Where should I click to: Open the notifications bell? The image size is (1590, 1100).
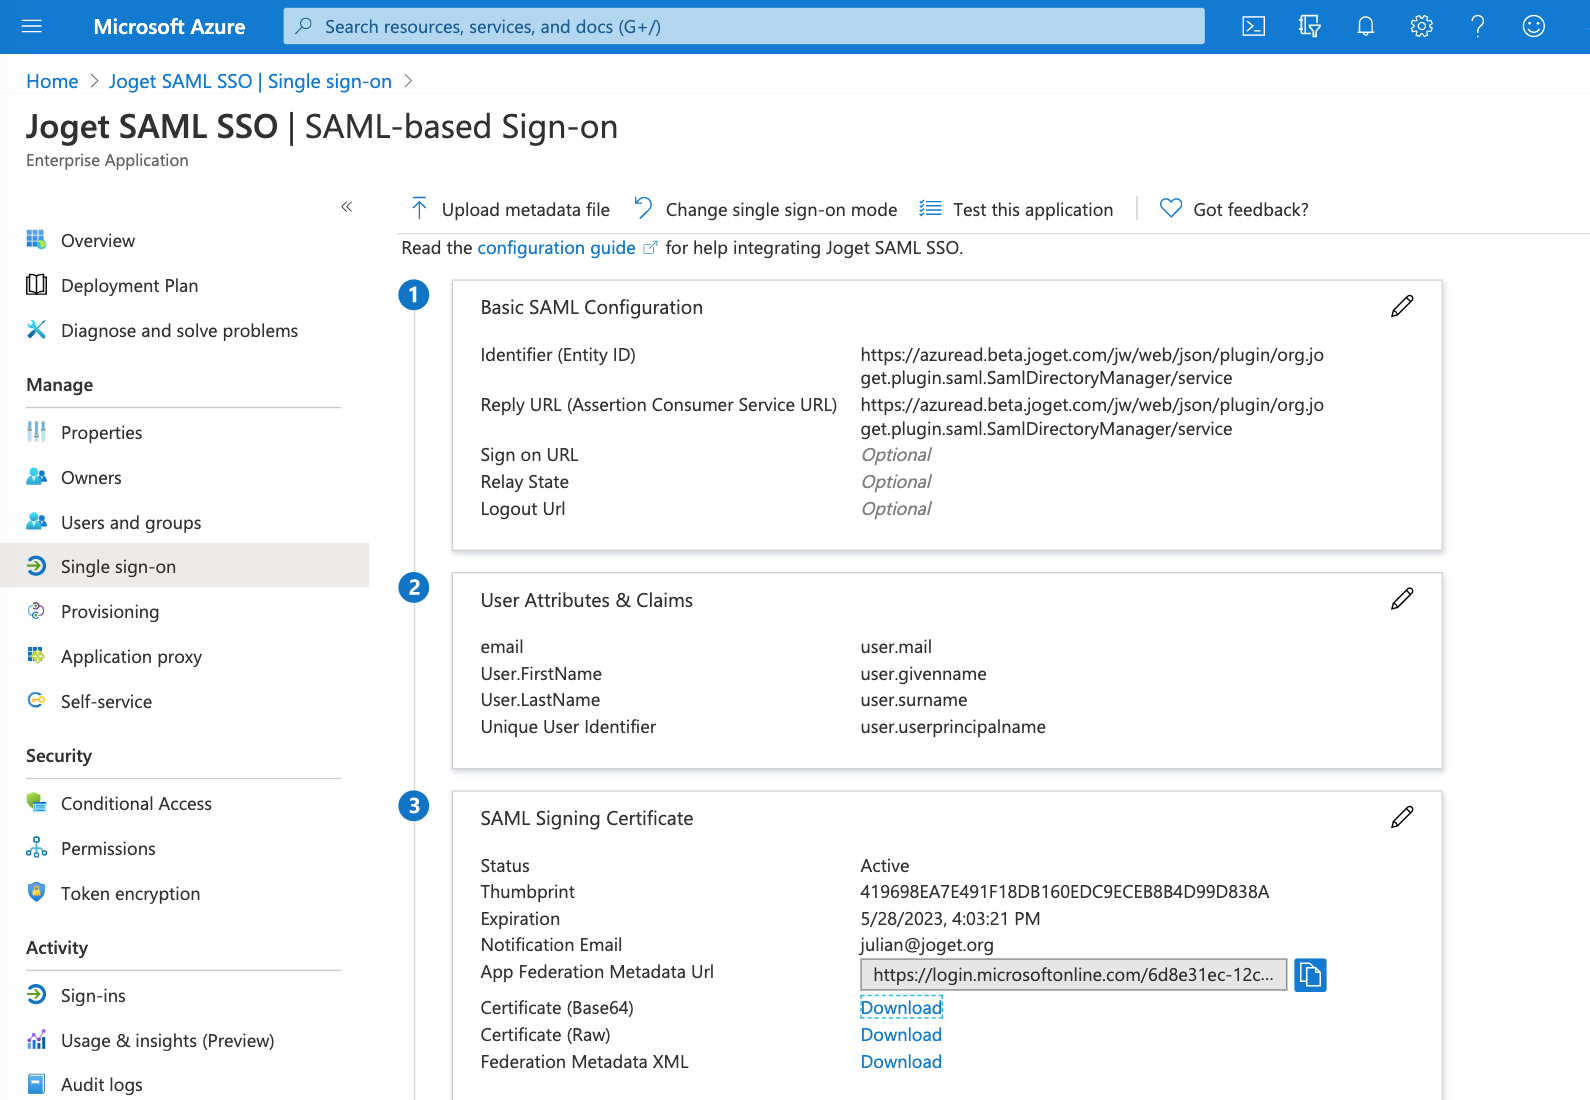[x=1365, y=27]
